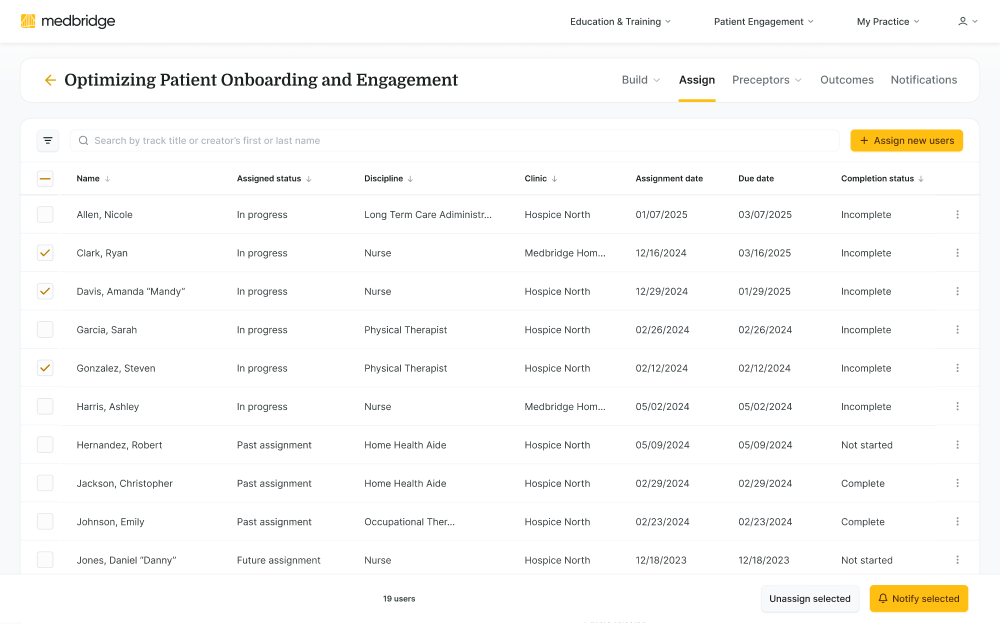Open row actions for Allen, Nicole
The width and height of the screenshot is (1000, 624).
pos(957,214)
